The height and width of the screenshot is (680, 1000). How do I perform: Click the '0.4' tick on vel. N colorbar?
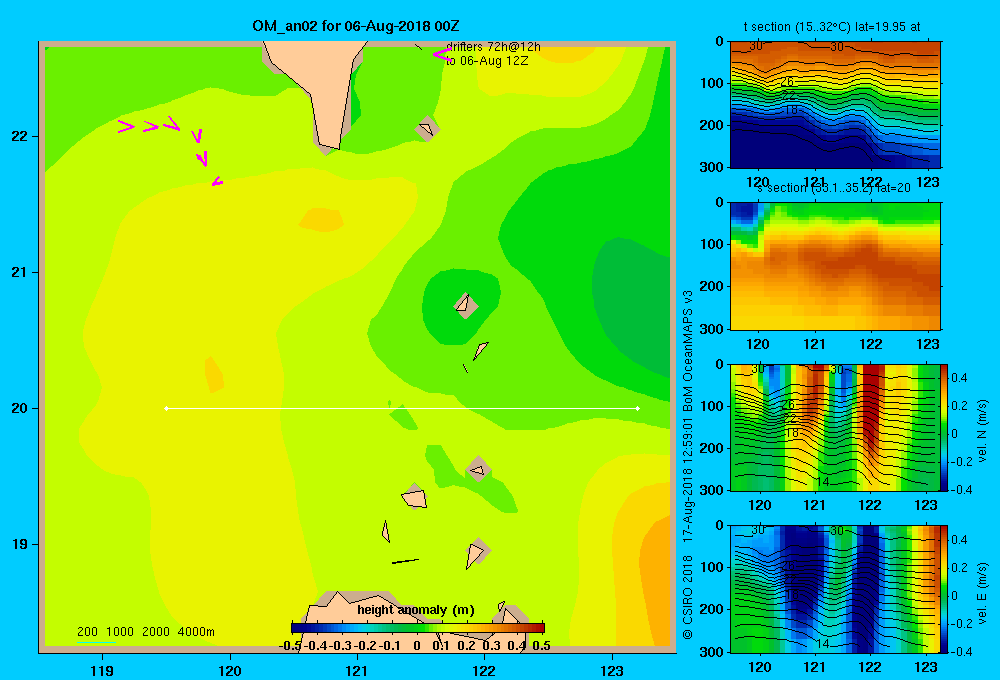click(959, 378)
